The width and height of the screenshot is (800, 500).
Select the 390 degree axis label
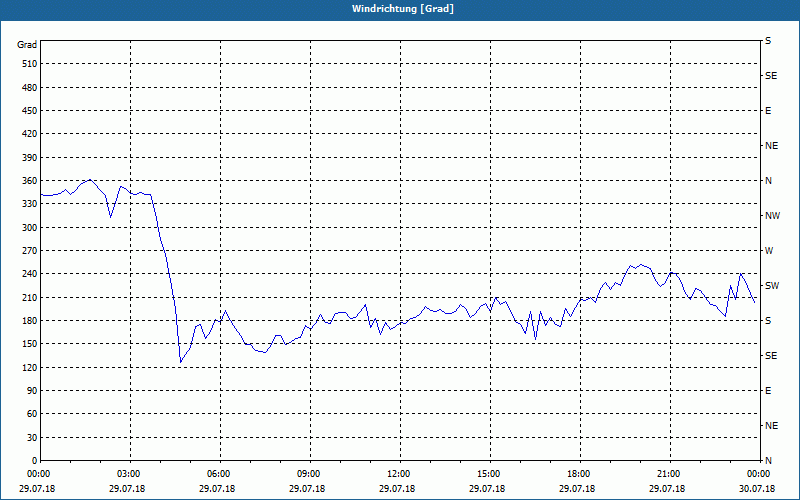[29, 157]
